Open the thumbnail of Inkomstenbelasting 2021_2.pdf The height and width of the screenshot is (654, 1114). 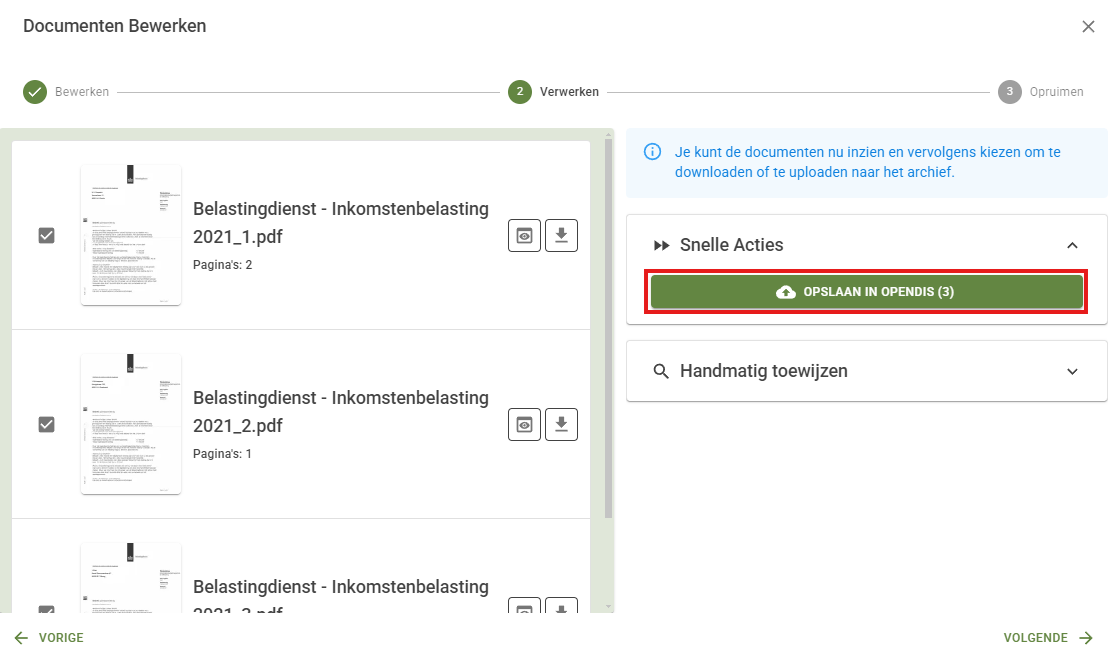(131, 424)
